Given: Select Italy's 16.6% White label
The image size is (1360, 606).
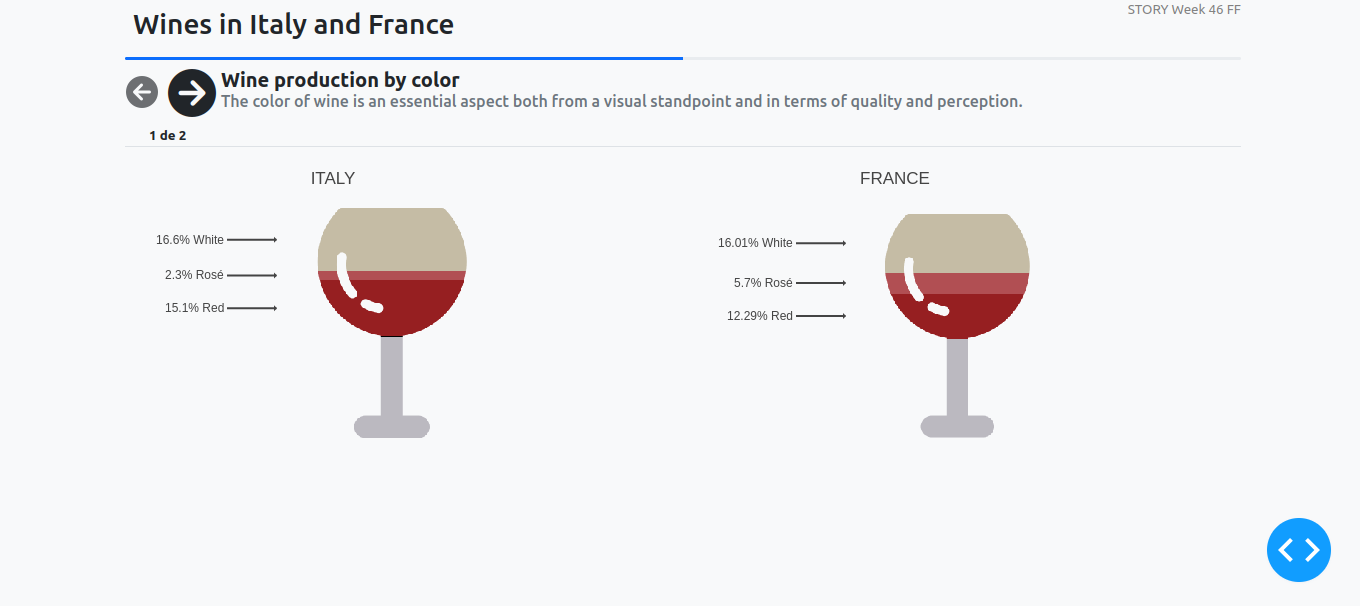Looking at the screenshot, I should tap(190, 240).
